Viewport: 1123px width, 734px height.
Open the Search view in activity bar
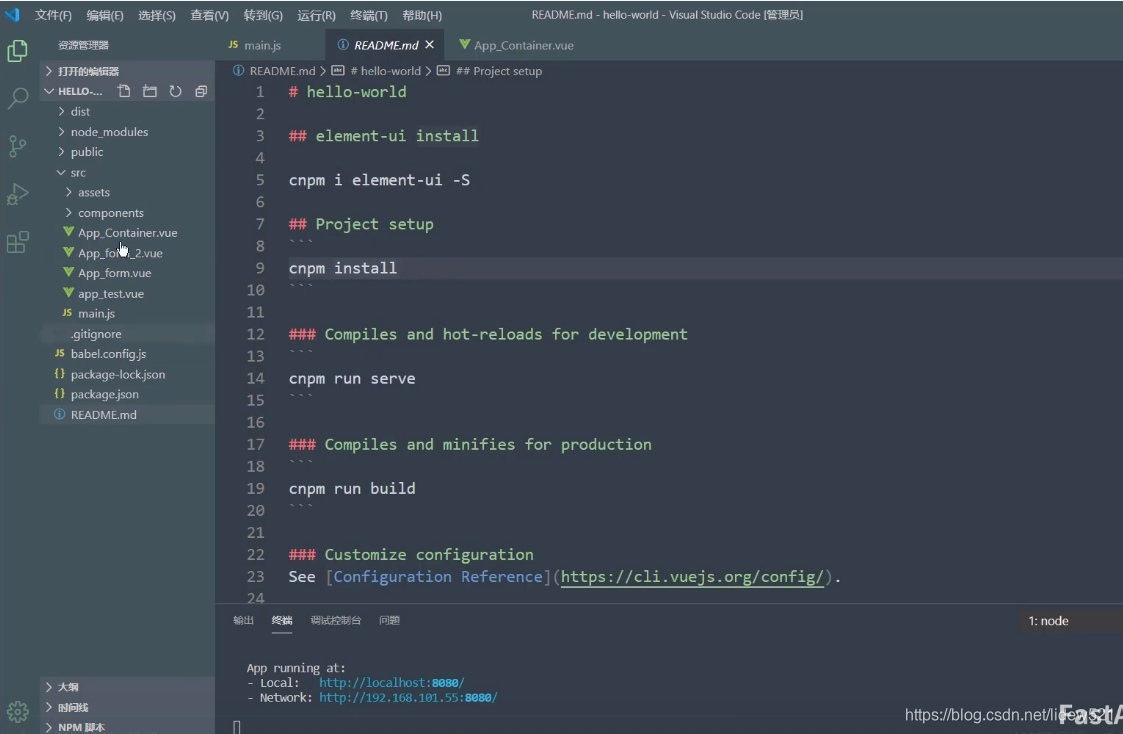pos(17,98)
